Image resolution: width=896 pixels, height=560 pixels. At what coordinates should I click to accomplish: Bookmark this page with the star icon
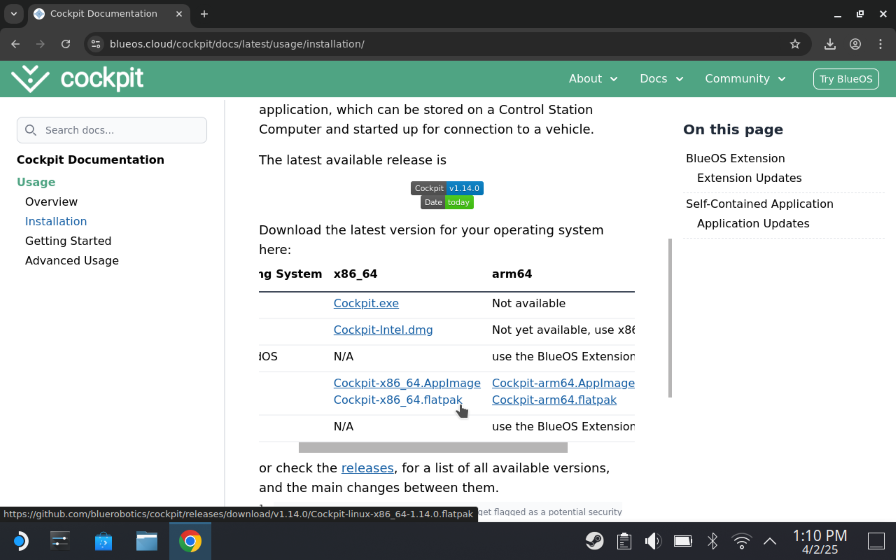pos(795,44)
